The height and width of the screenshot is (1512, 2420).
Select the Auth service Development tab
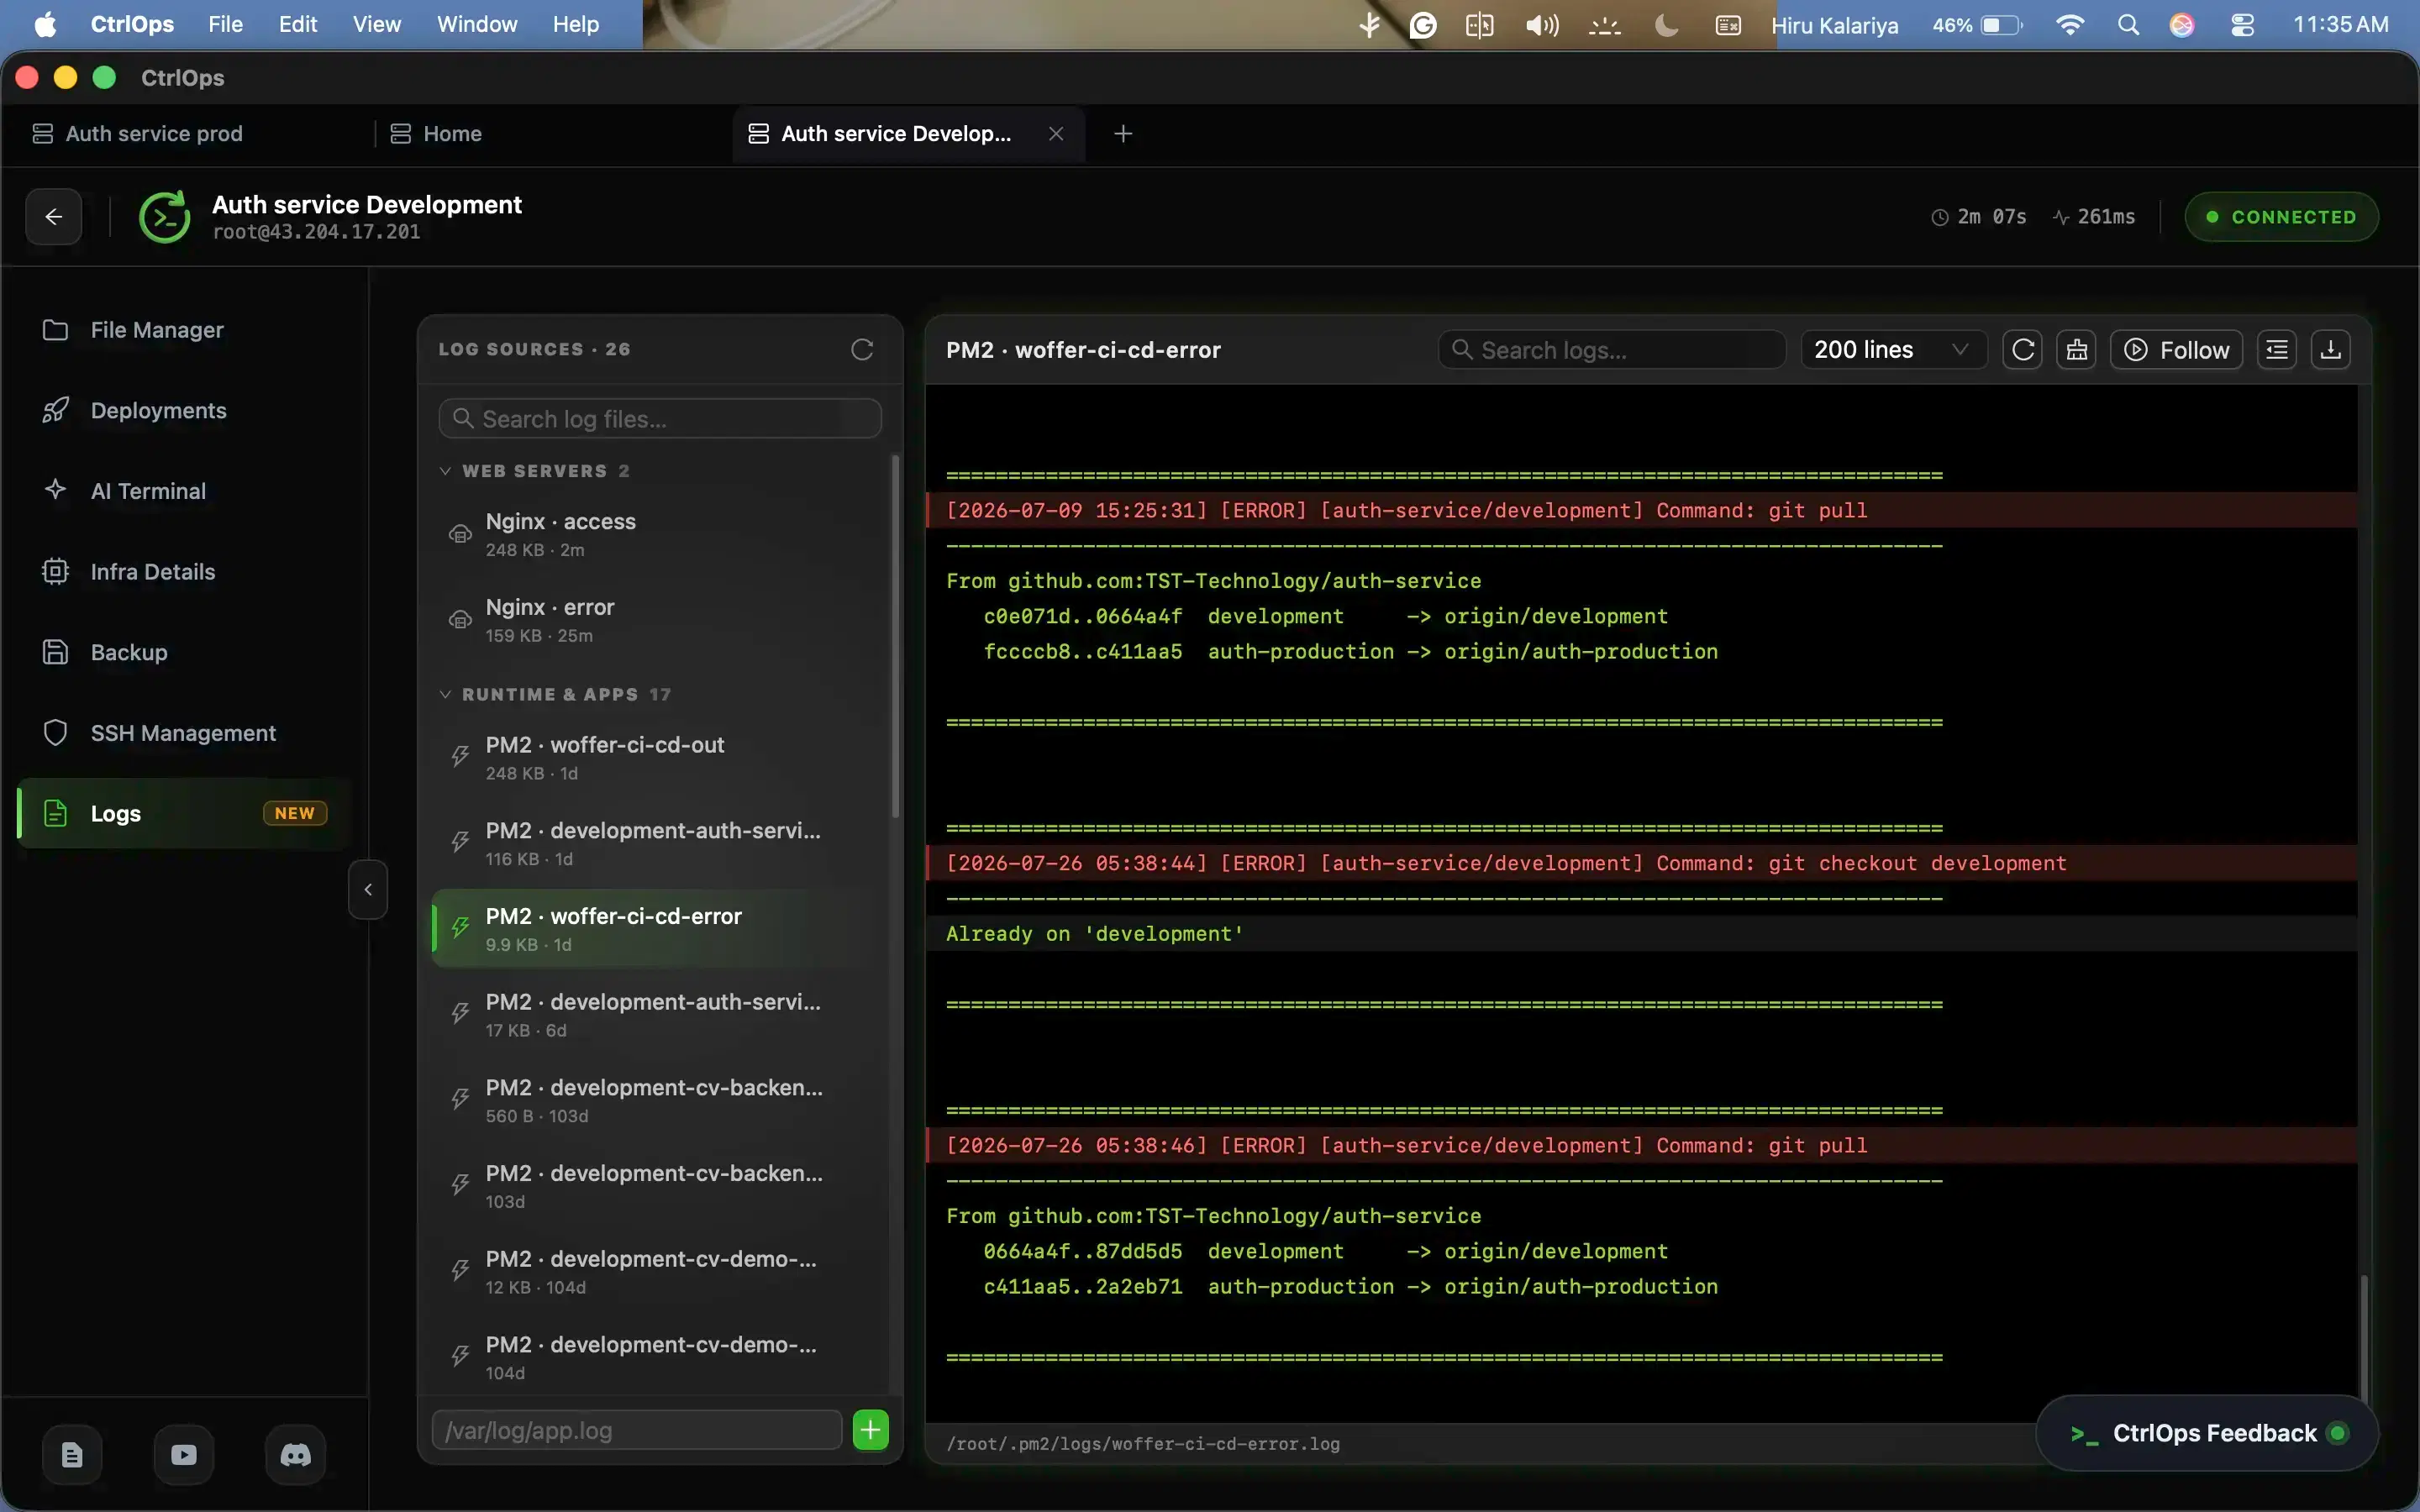pos(896,133)
